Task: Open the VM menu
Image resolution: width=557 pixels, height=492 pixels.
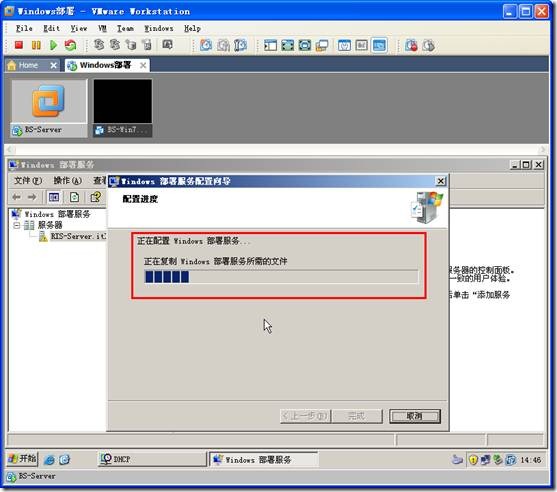Action: click(x=102, y=28)
